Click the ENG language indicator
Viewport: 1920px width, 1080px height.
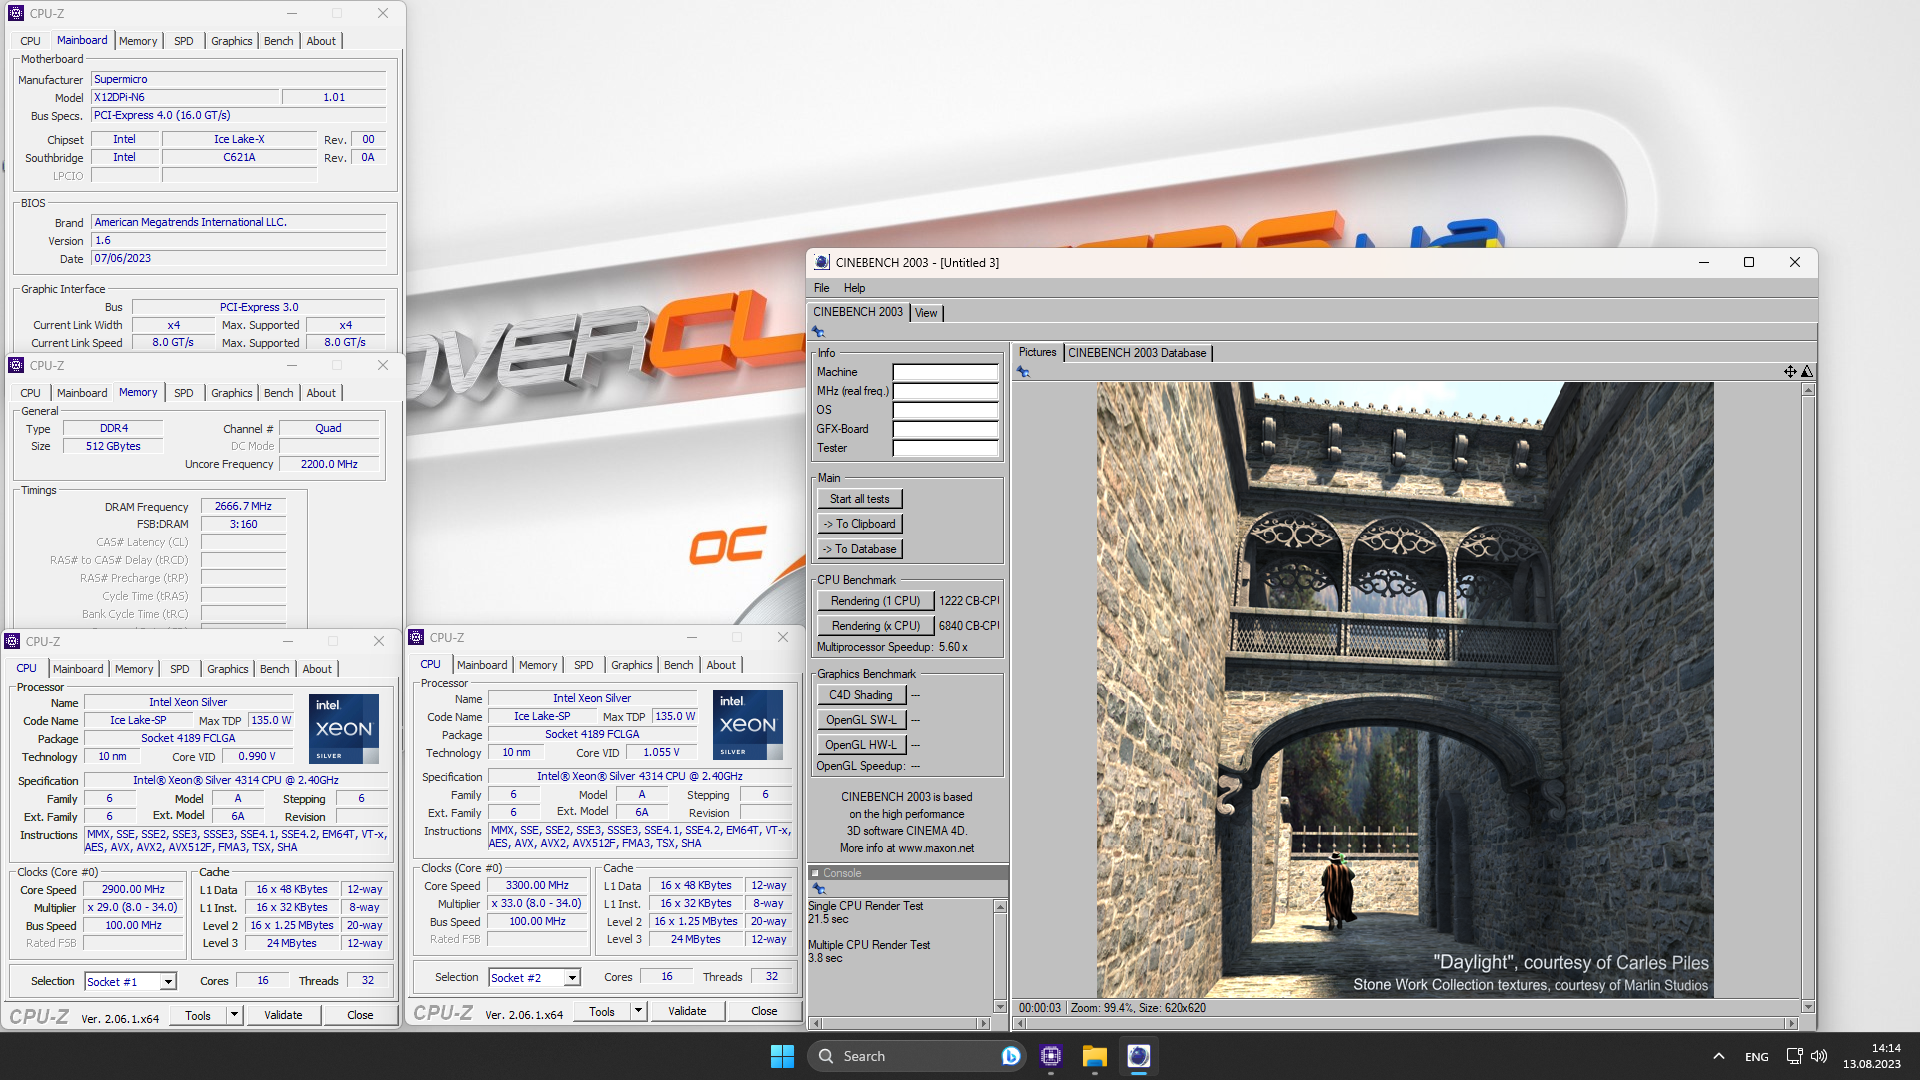(1757, 1057)
